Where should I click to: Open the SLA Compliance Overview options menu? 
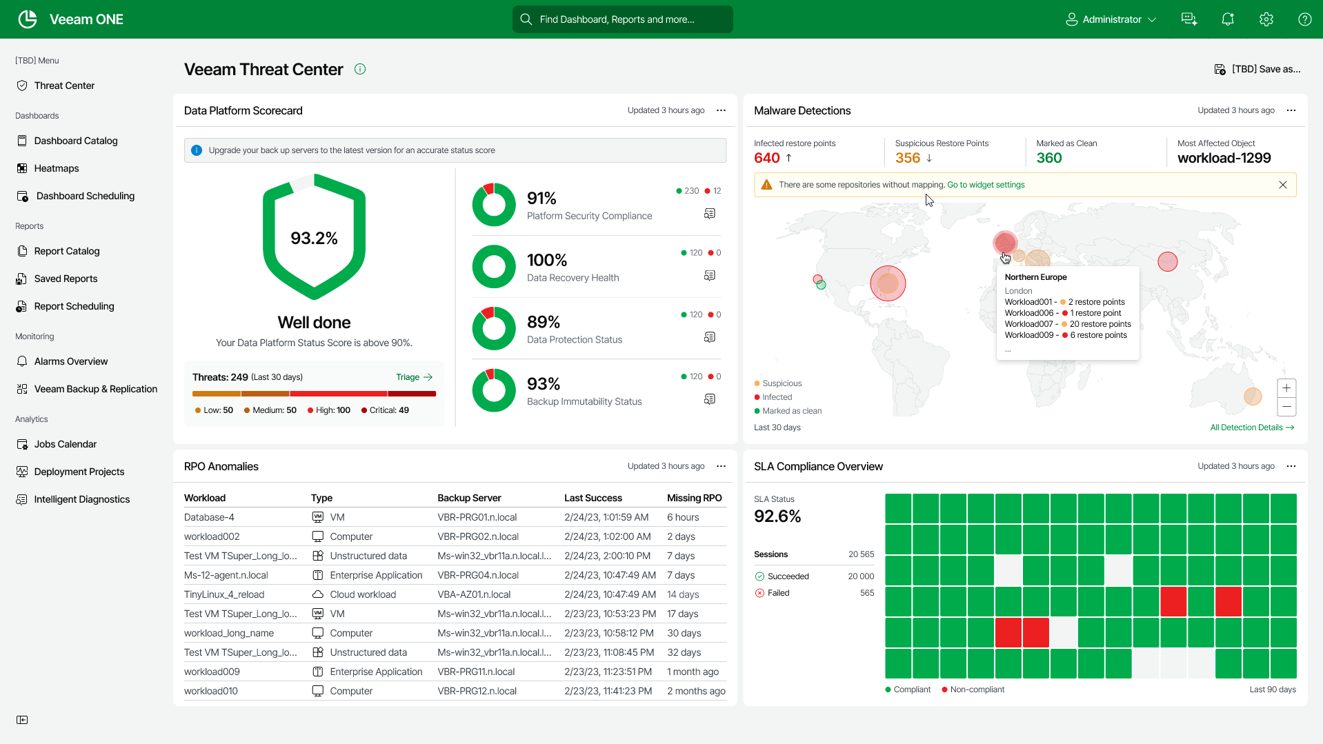[1291, 466]
